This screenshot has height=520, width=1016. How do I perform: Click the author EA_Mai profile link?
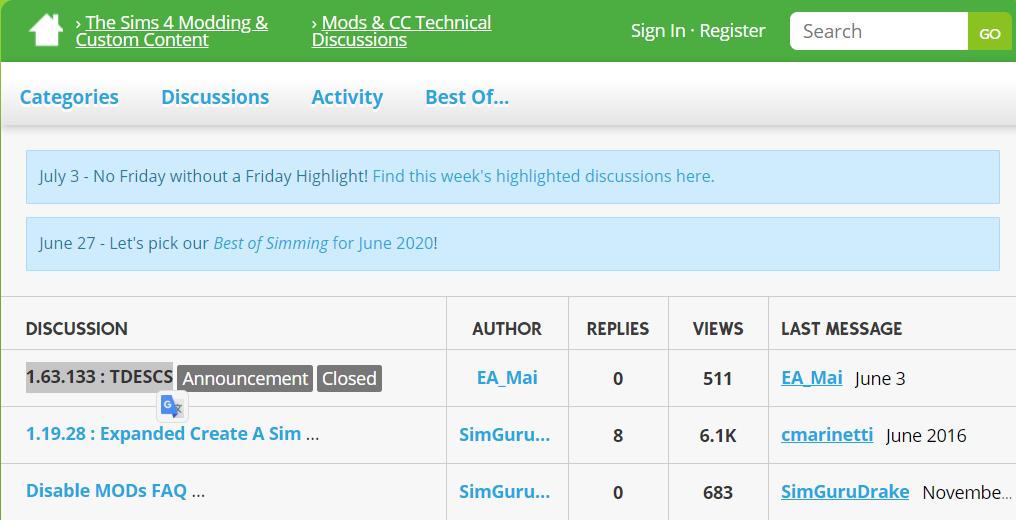pos(507,378)
